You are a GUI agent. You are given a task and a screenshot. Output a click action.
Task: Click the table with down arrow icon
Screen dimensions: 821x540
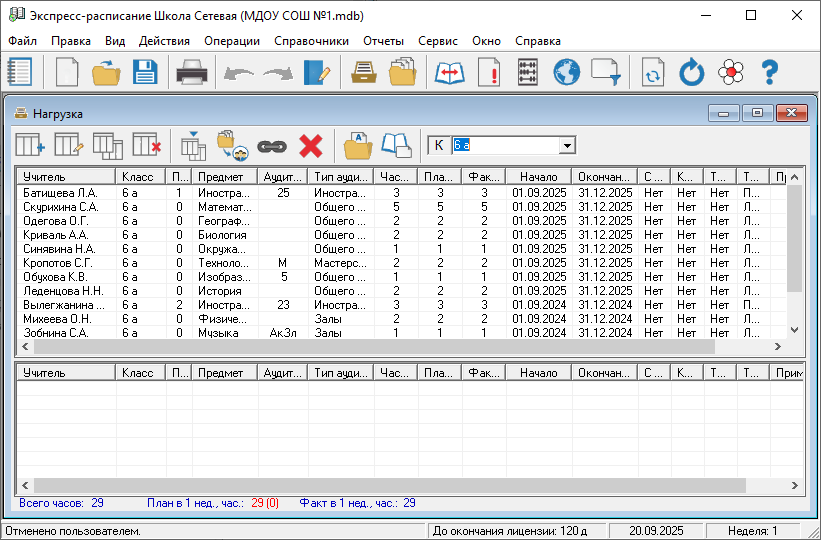click(x=194, y=145)
